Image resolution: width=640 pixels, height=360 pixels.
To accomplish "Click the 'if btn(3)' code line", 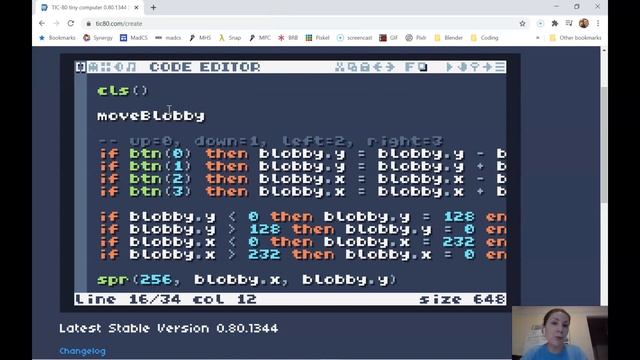I will (x=302, y=191).
